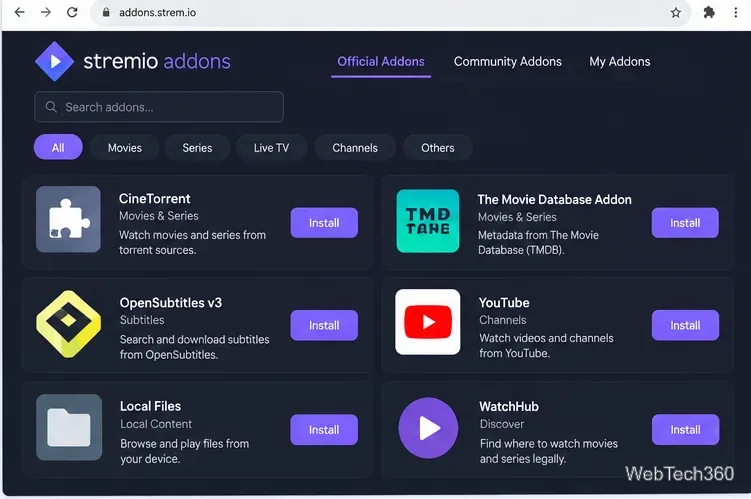The width and height of the screenshot is (751, 499).
Task: Reload the page with the refresh icon
Action: 72,12
